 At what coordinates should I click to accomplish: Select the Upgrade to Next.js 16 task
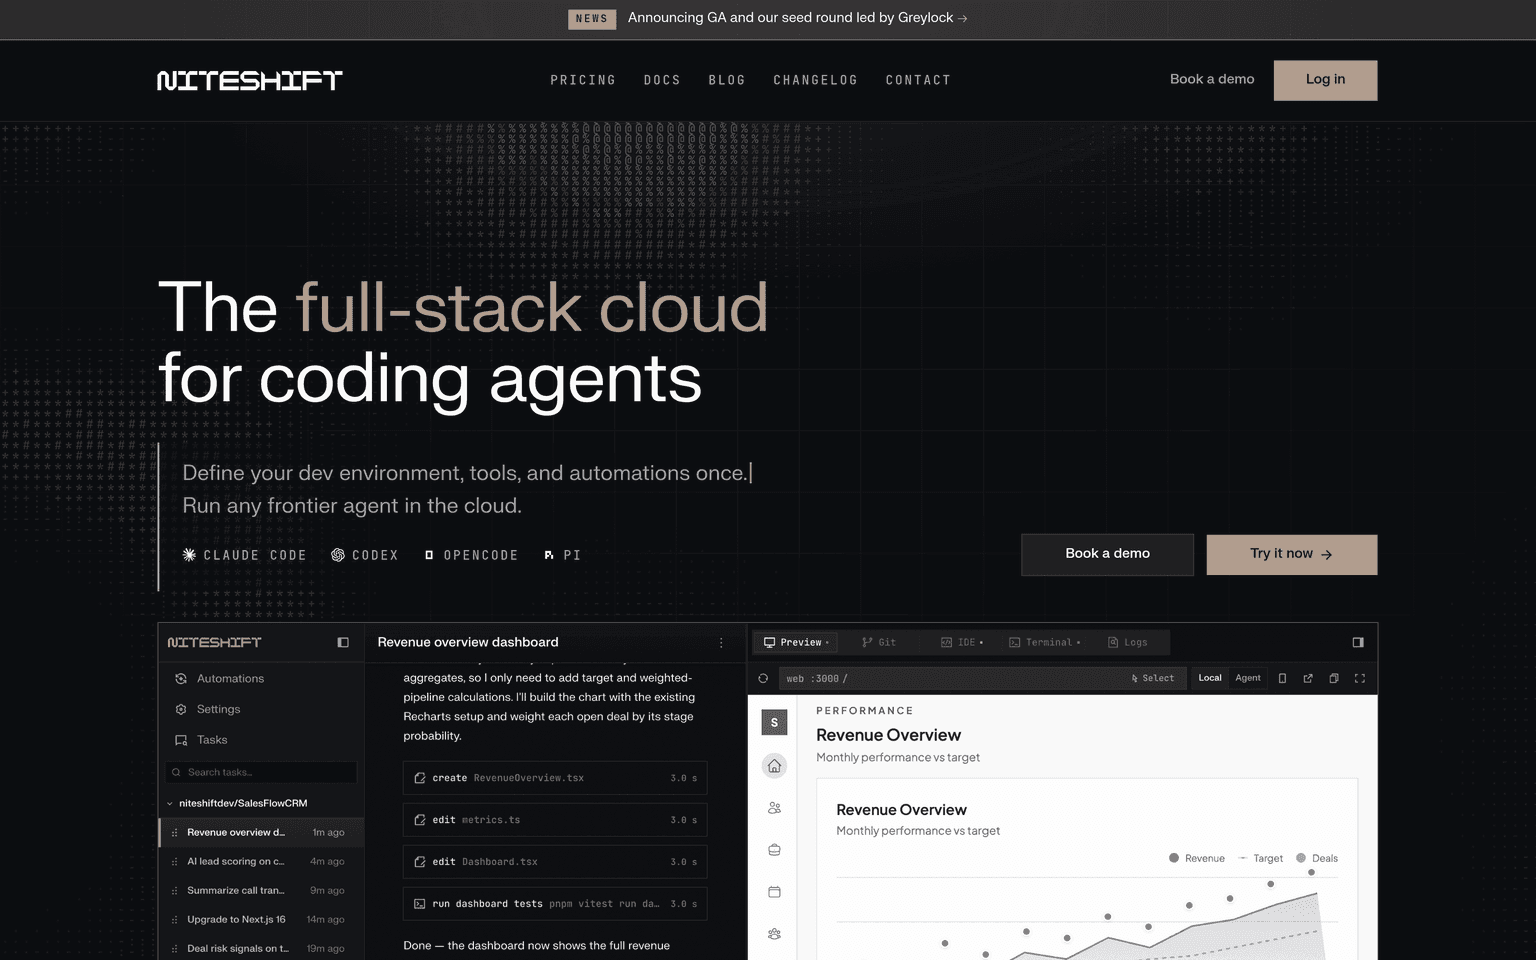pos(261,919)
